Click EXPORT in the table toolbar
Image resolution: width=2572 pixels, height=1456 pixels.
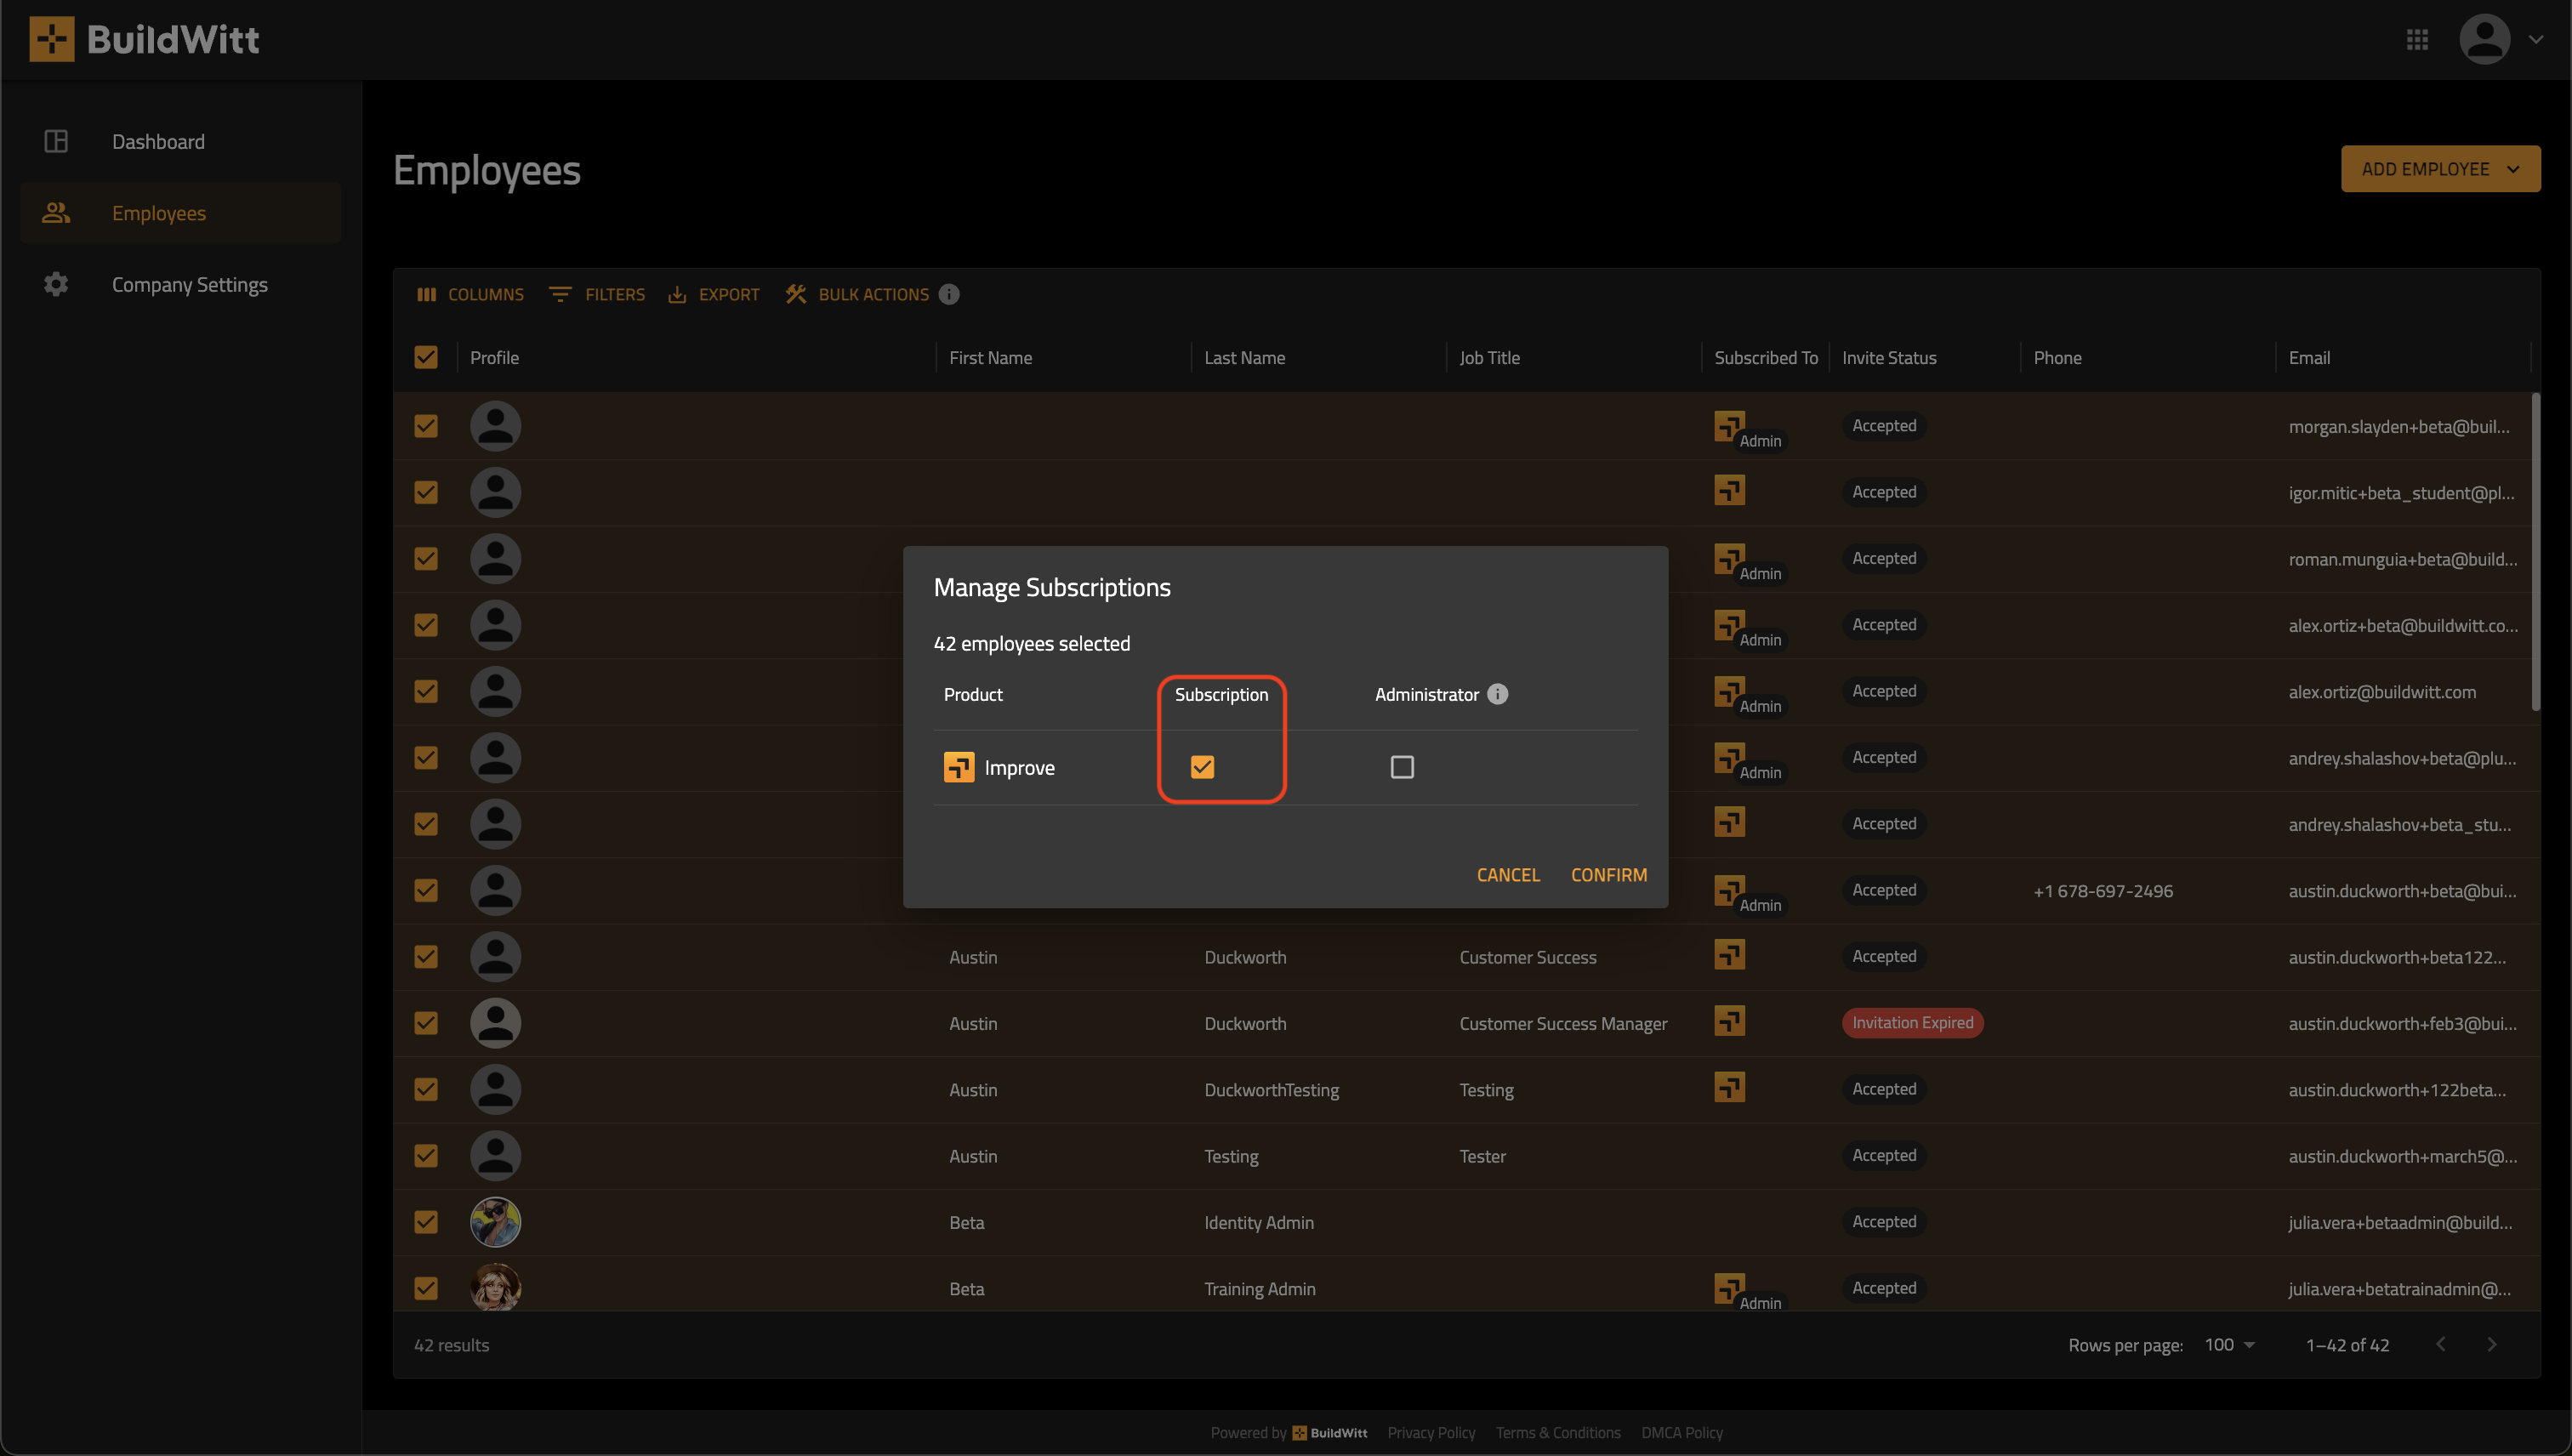[x=714, y=294]
